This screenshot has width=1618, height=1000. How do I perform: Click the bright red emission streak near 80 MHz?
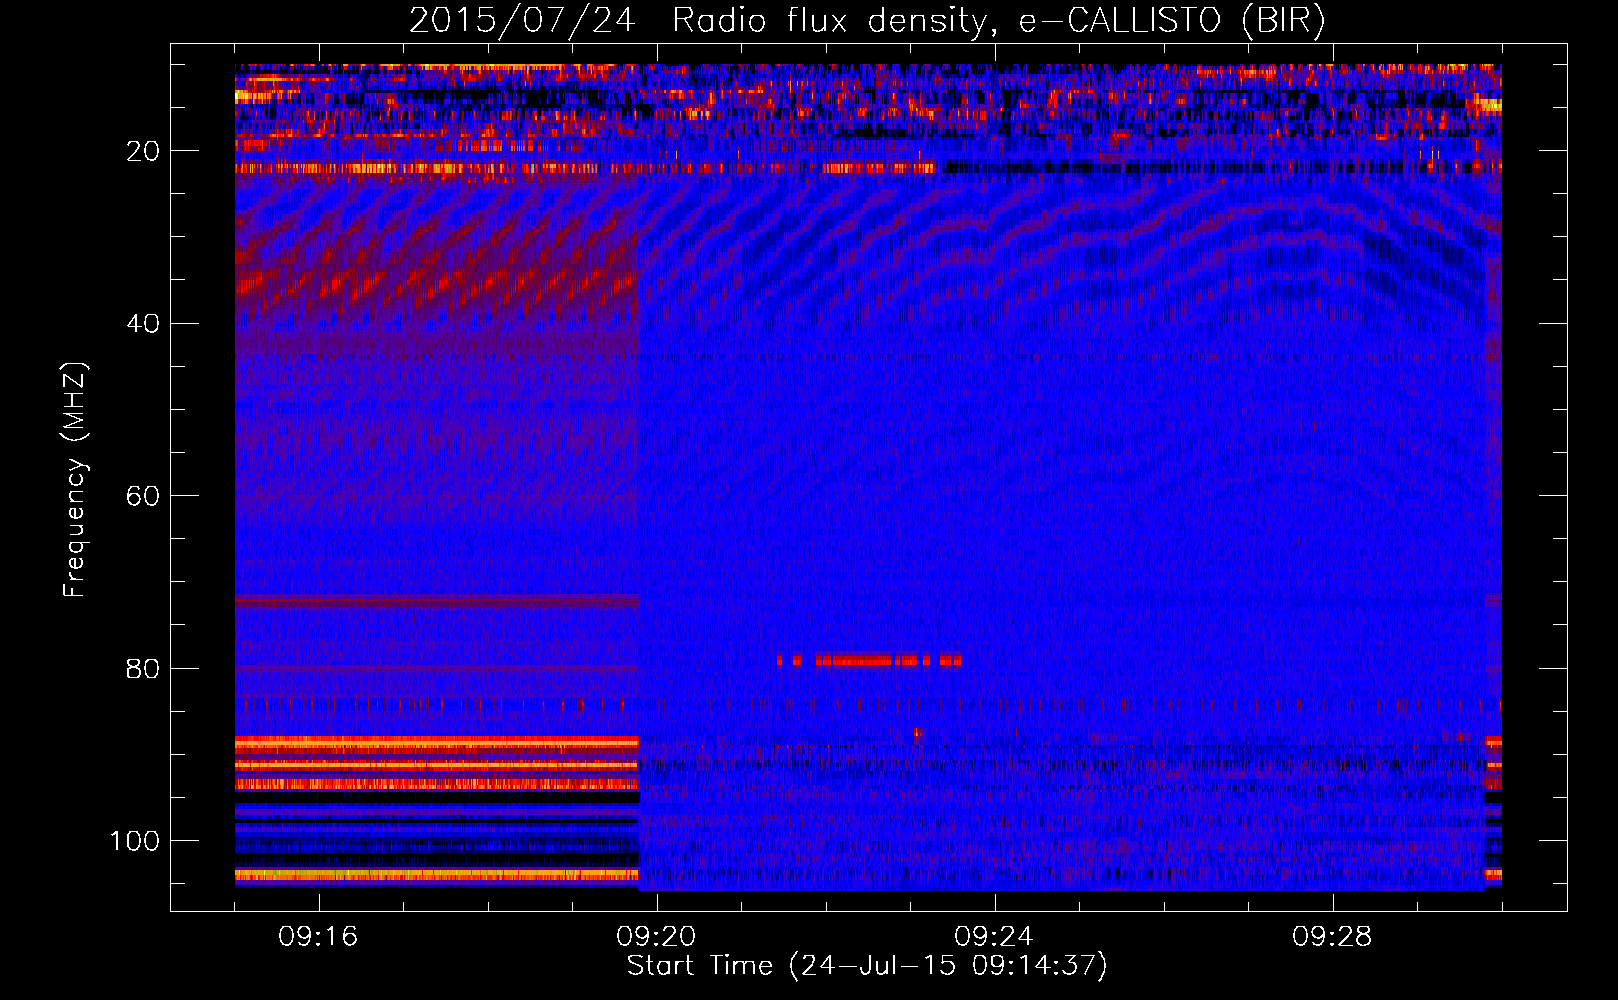[x=869, y=660]
